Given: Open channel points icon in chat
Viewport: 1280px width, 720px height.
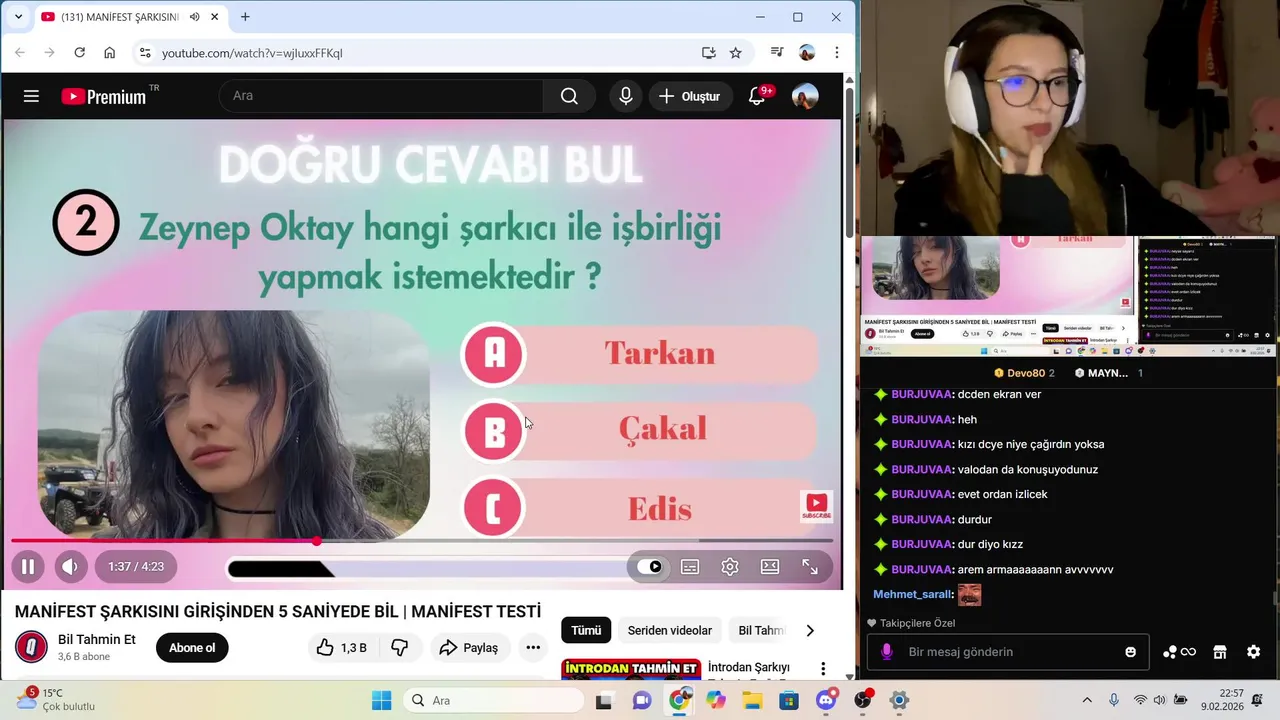Looking at the screenshot, I should (1179, 652).
